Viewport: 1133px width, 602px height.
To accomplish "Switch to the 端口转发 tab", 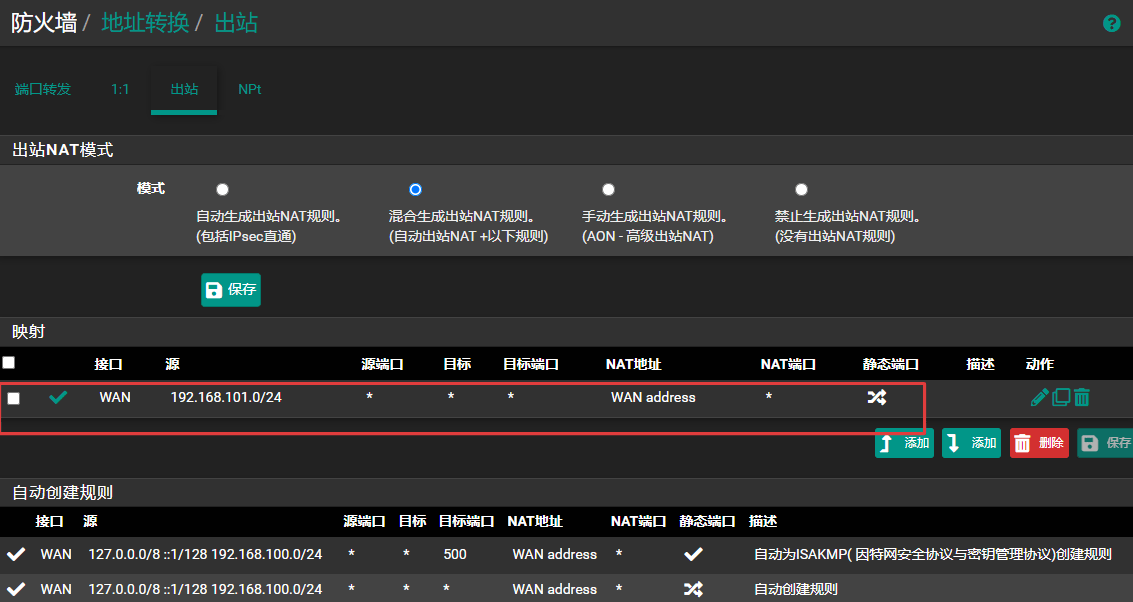I will click(x=43, y=89).
